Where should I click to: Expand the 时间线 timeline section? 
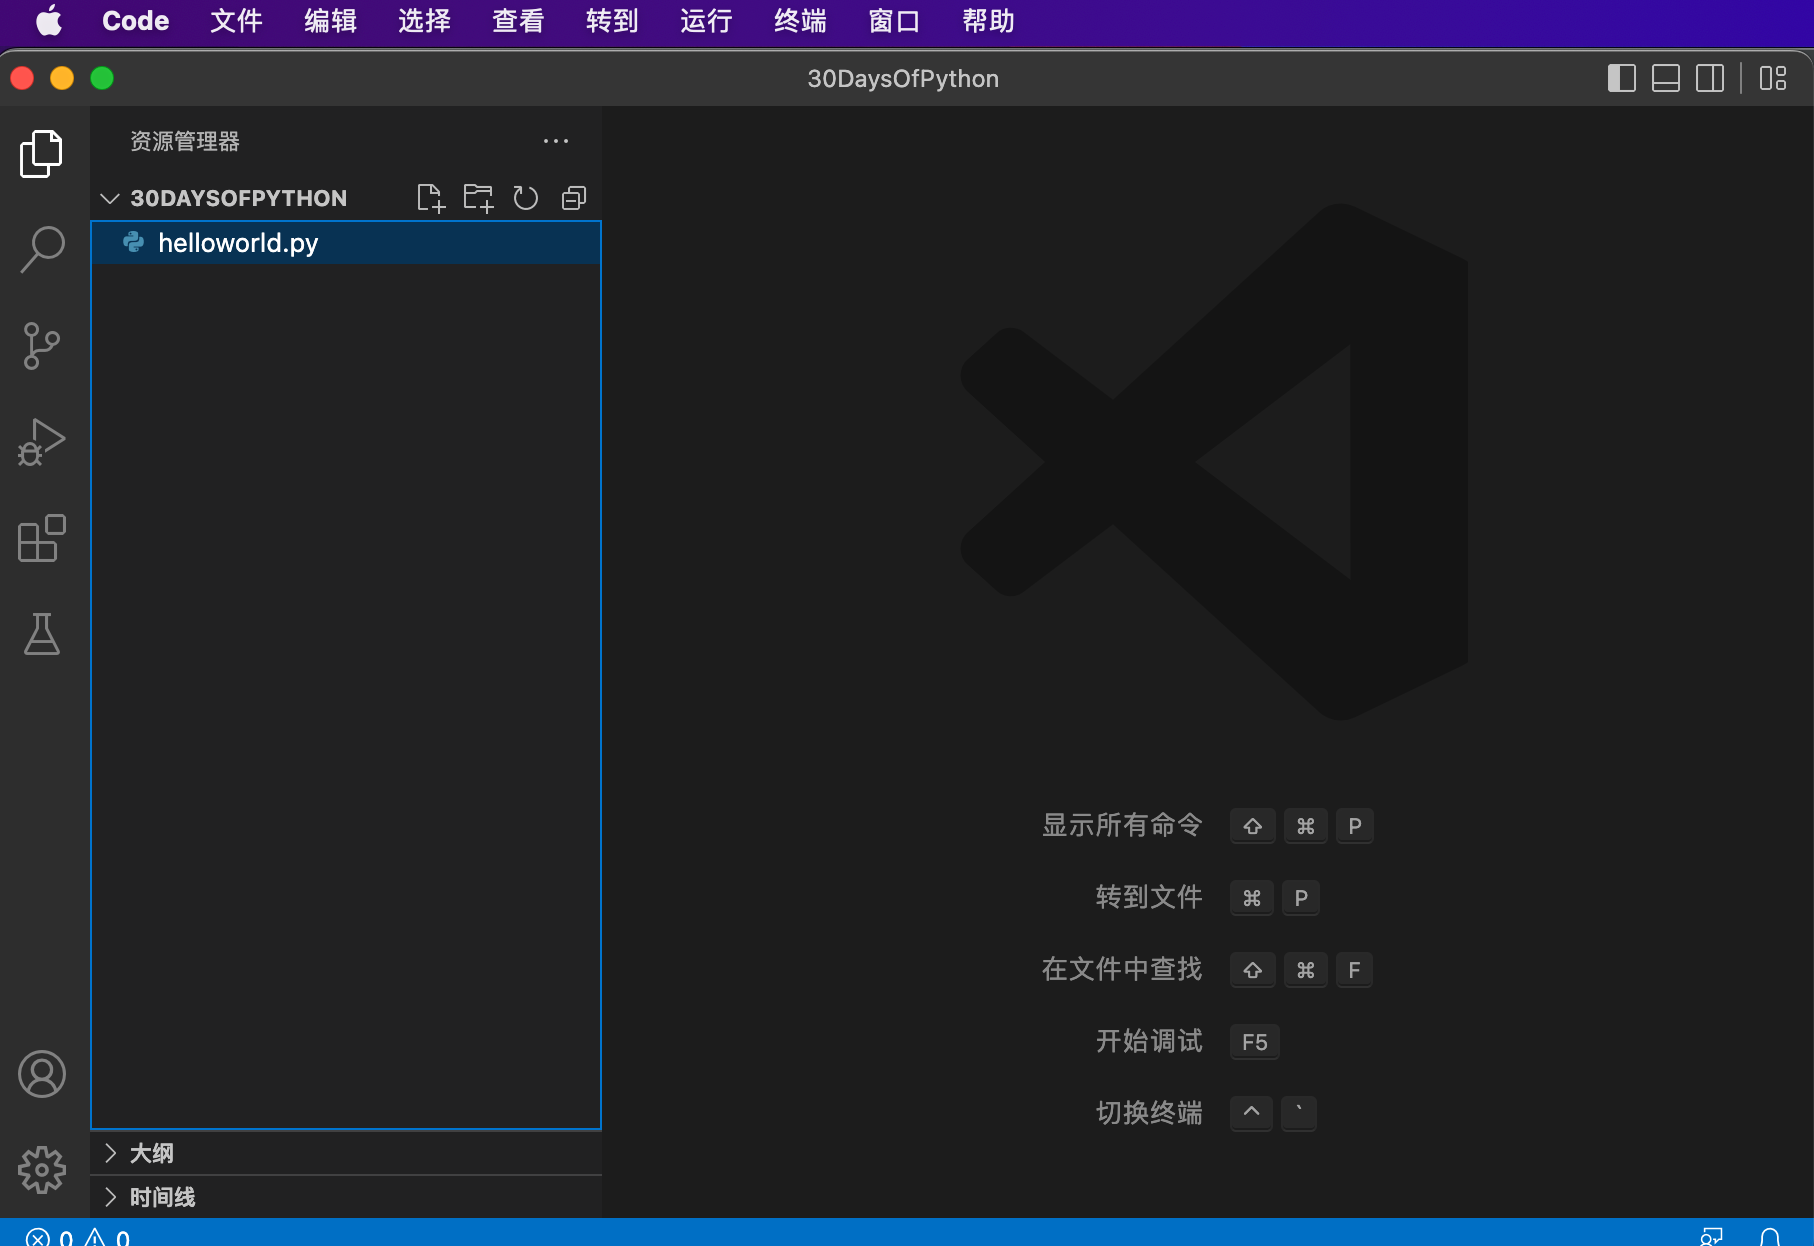tap(346, 1197)
